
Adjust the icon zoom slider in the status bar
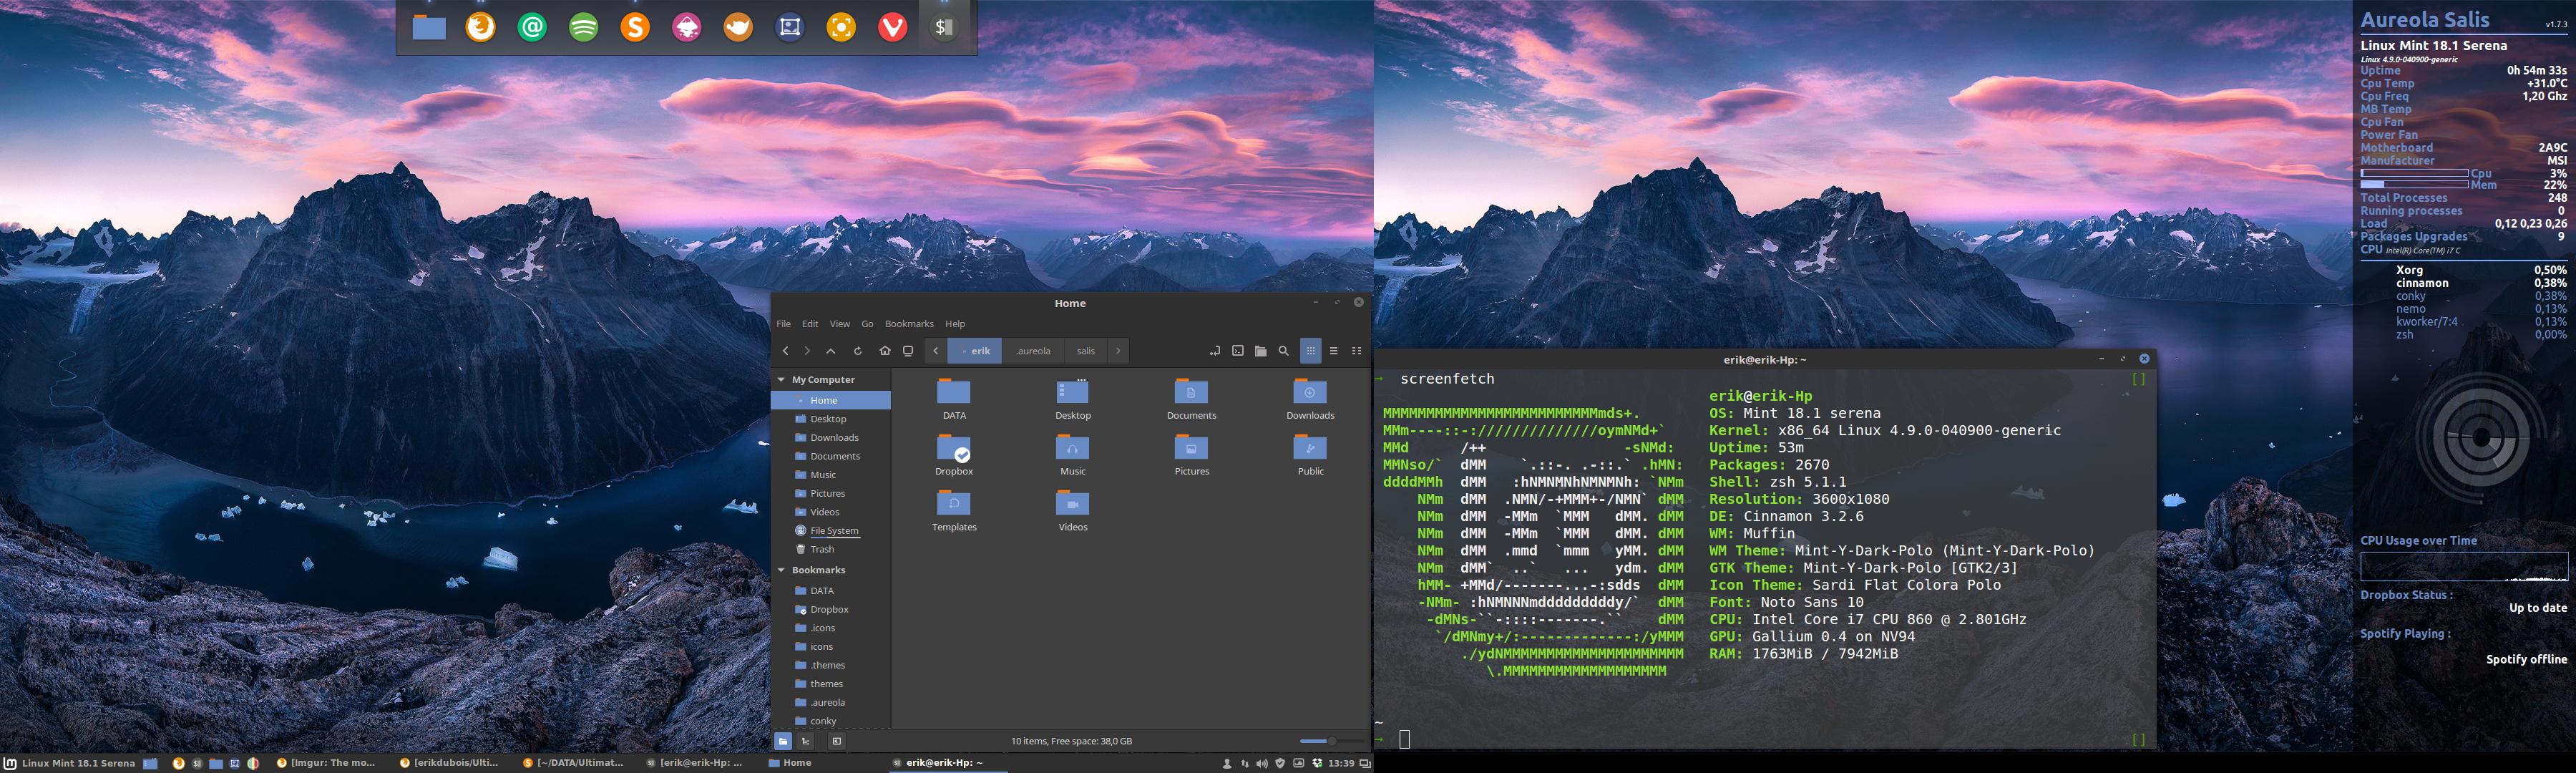click(1330, 741)
